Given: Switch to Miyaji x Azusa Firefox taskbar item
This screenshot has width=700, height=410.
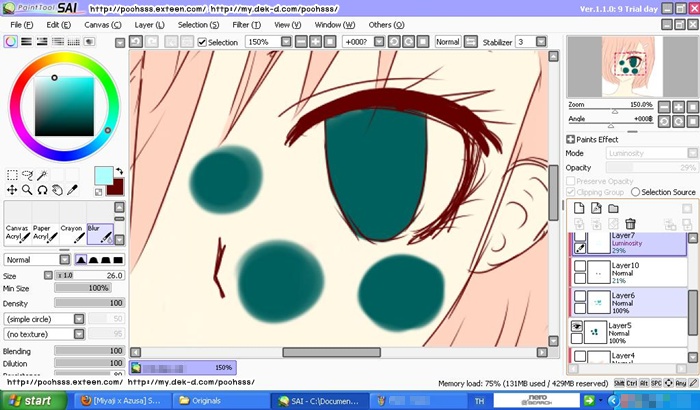Looking at the screenshot, I should 121,401.
